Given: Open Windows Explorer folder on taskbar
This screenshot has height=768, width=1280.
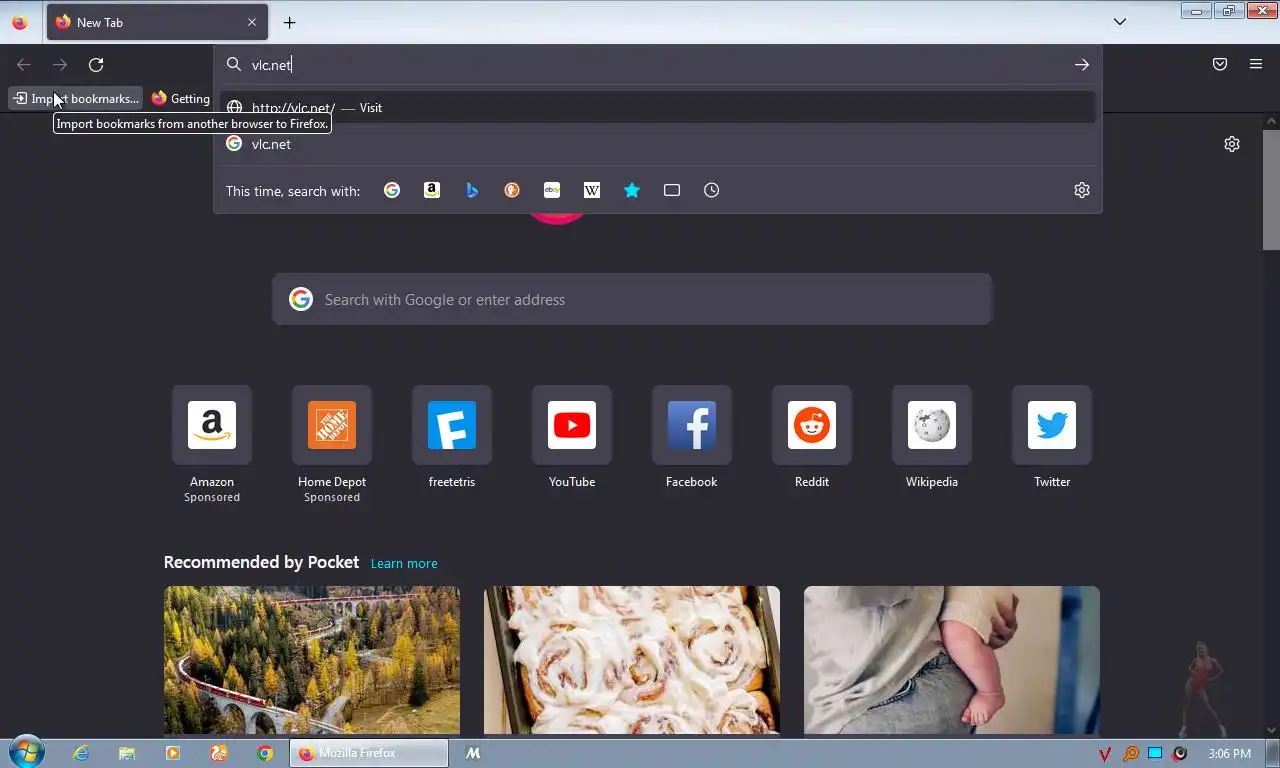Looking at the screenshot, I should tap(127, 753).
